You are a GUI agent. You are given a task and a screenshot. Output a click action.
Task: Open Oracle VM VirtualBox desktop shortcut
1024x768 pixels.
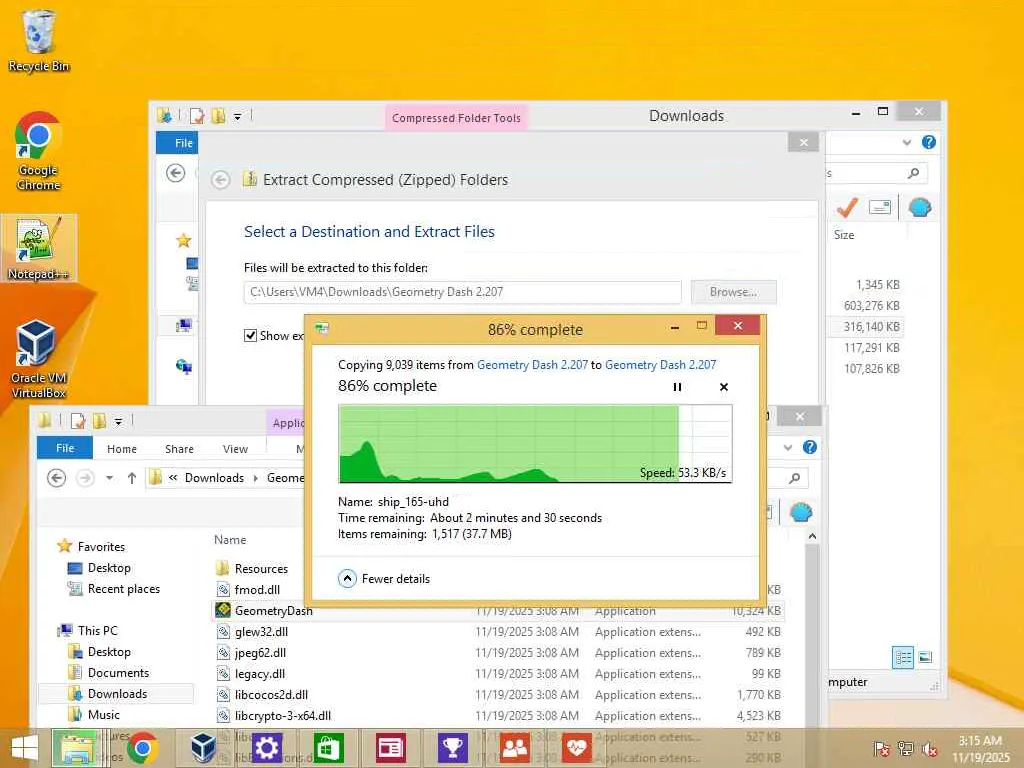[39, 359]
